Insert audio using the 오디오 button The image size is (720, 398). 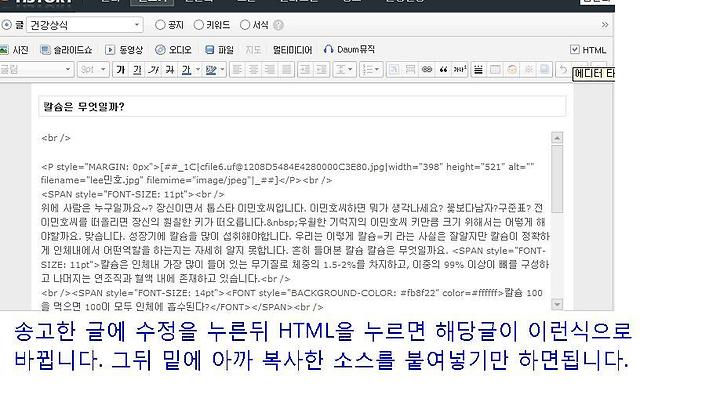pos(173,50)
